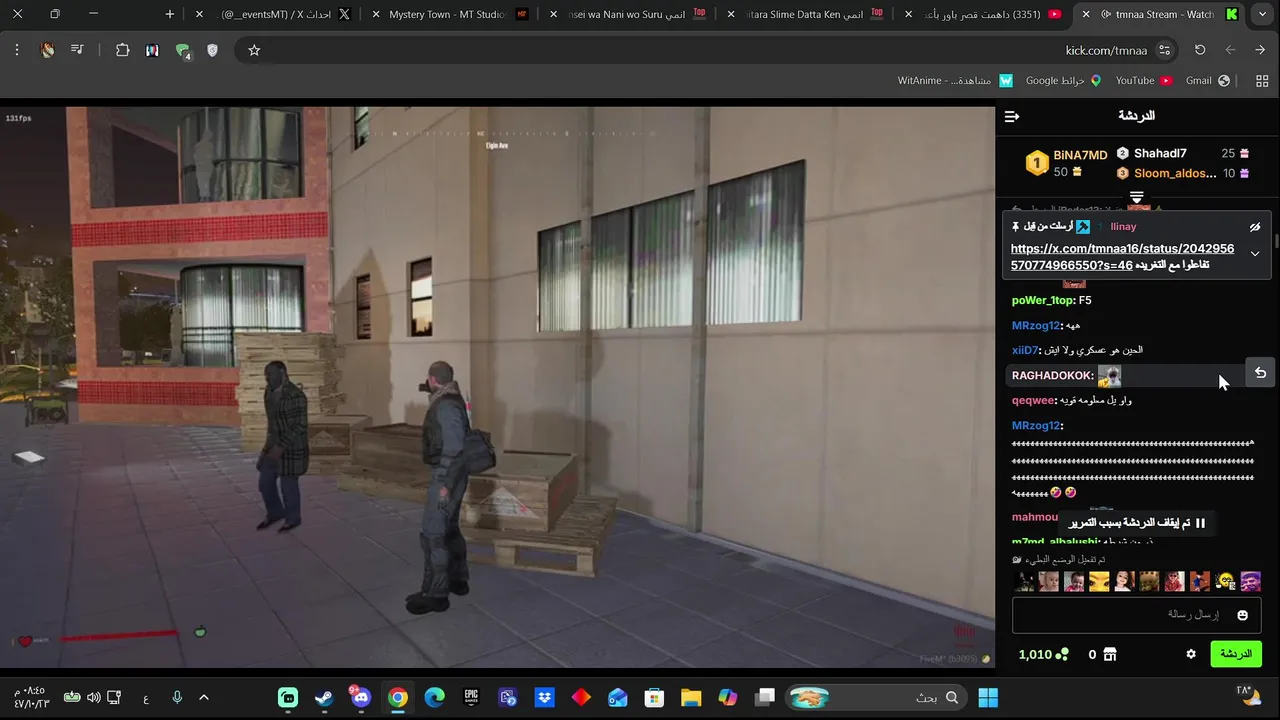Viewport: 1280px width, 720px height.
Task: Open RAGHADOKOK's username in chat
Action: click(x=1051, y=375)
